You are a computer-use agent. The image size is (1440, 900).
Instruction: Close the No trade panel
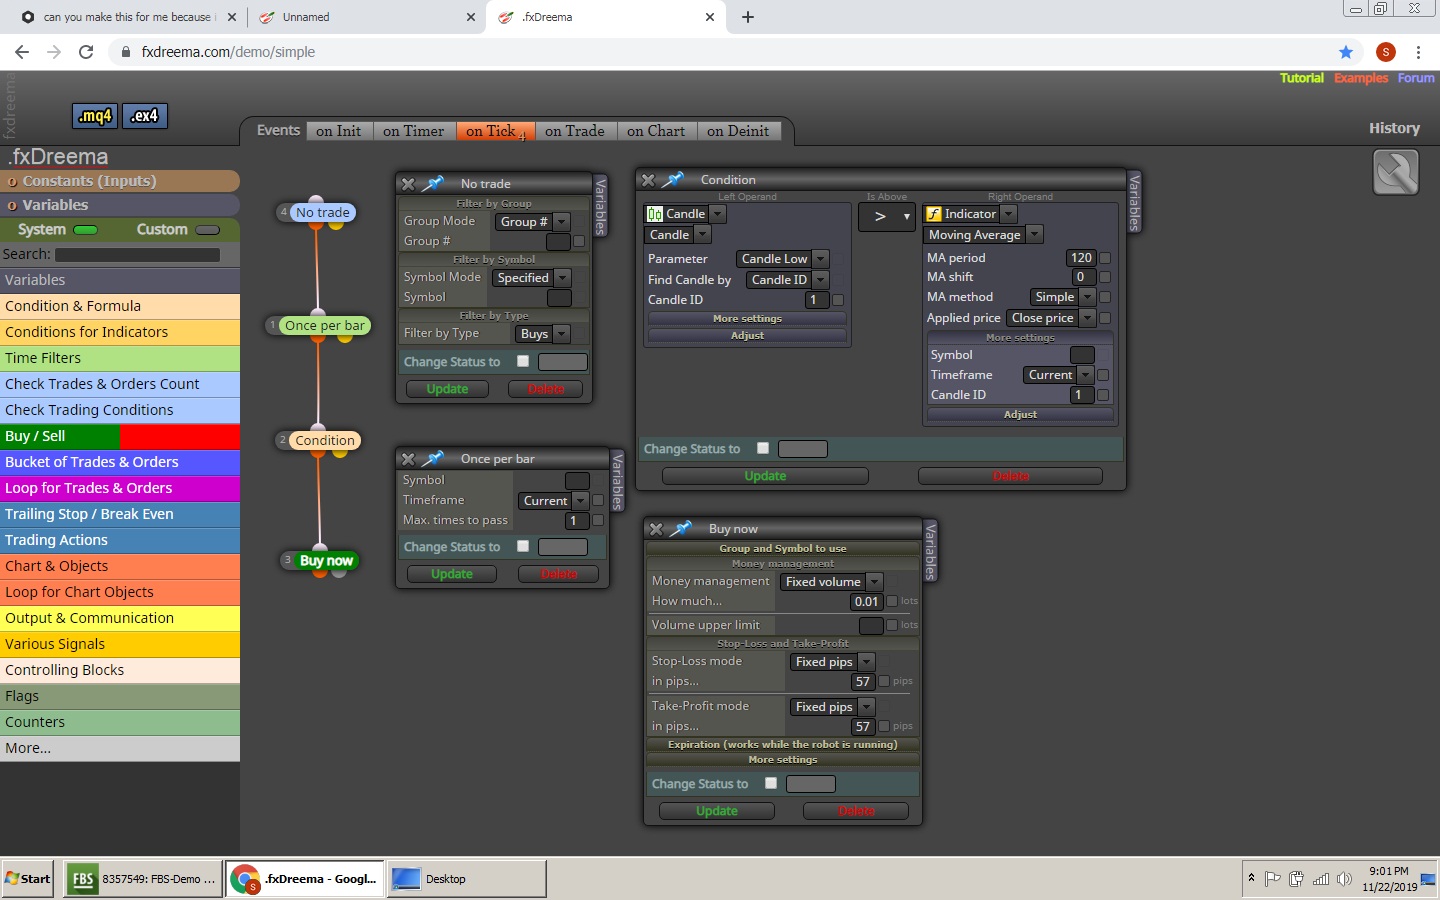[408, 184]
